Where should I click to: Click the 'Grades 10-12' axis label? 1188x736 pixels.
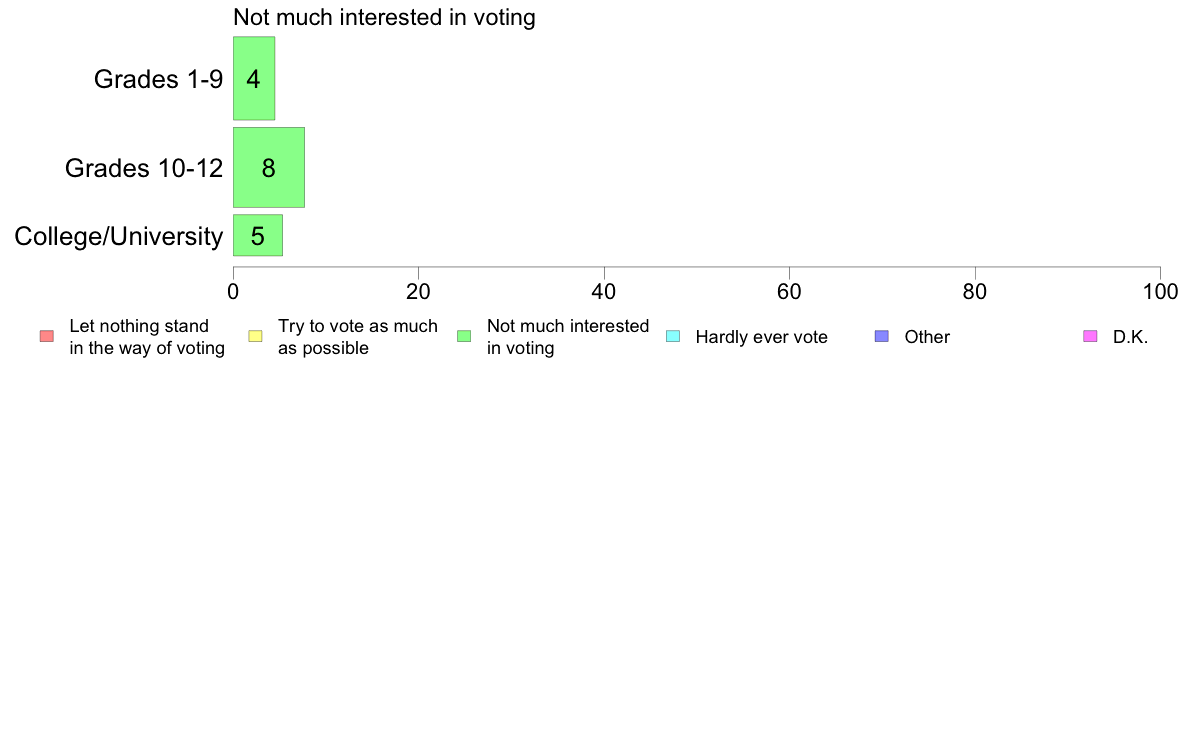144,168
